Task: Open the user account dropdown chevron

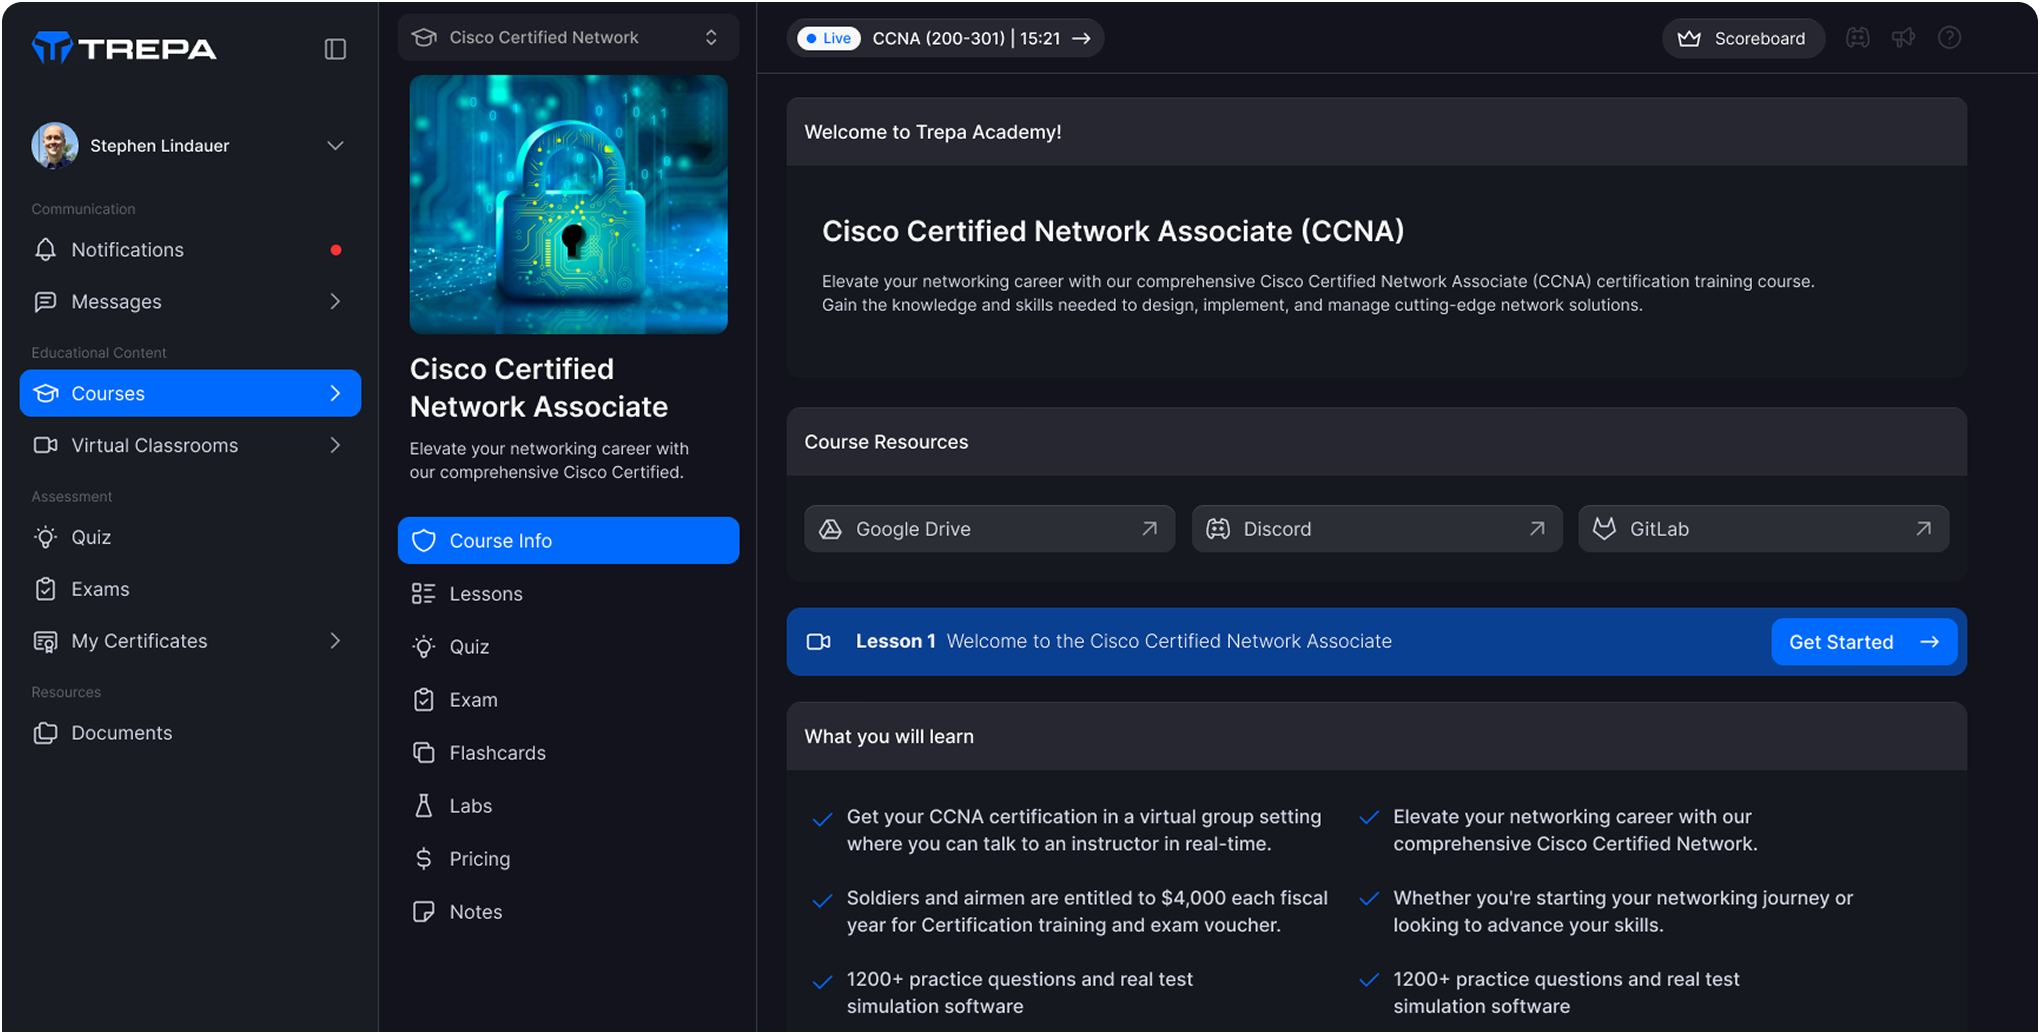Action: click(x=335, y=146)
